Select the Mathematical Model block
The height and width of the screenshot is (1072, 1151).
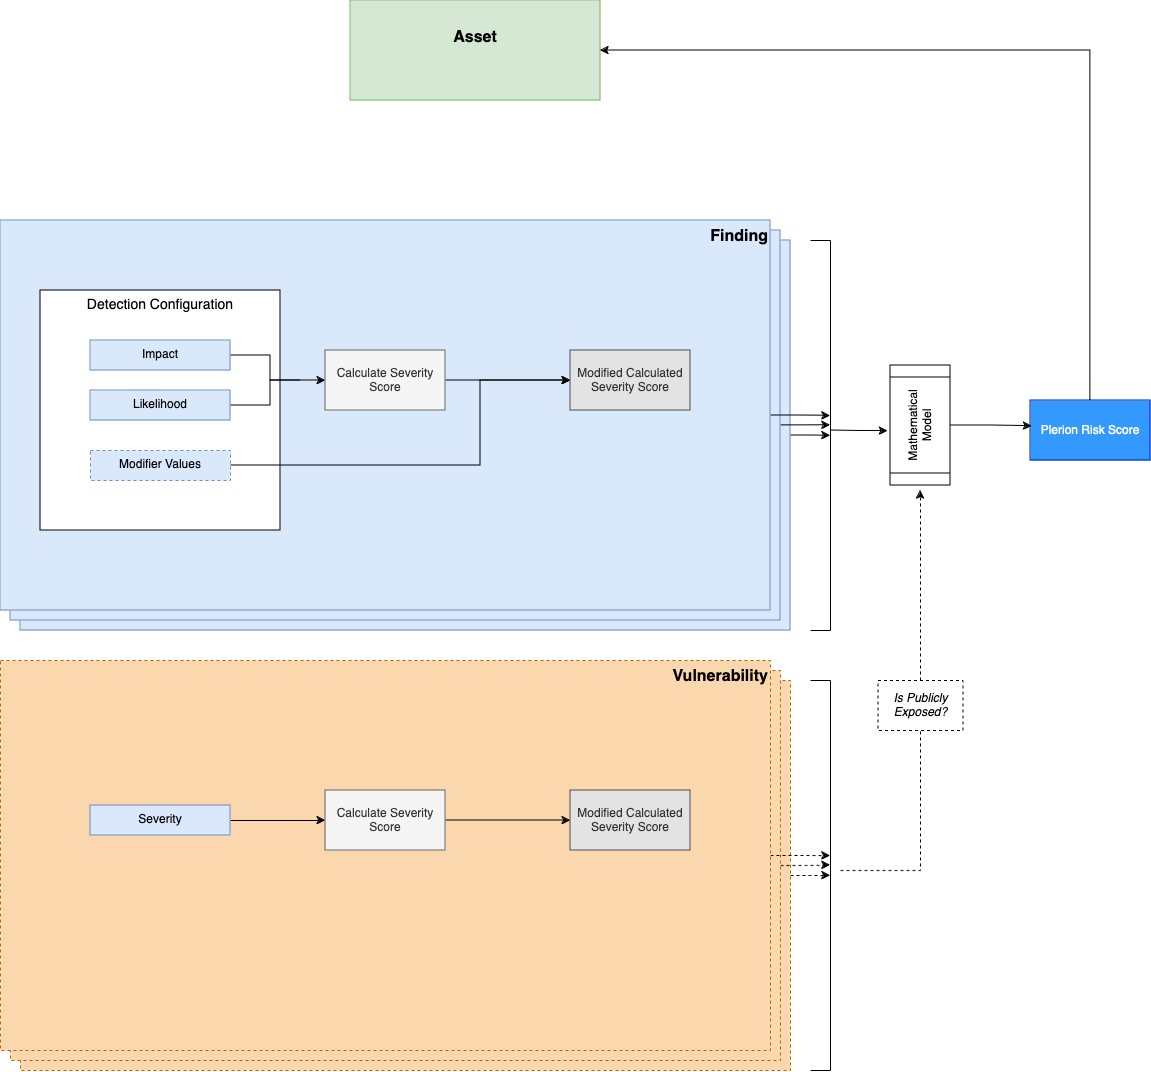pos(920,425)
